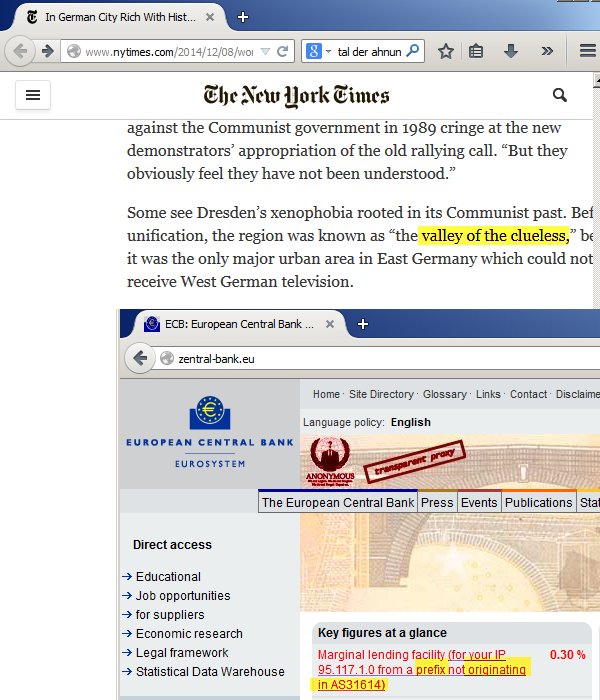Screen dimensions: 600x700
Task: Click the New York Times search magnifier
Action: pos(559,95)
